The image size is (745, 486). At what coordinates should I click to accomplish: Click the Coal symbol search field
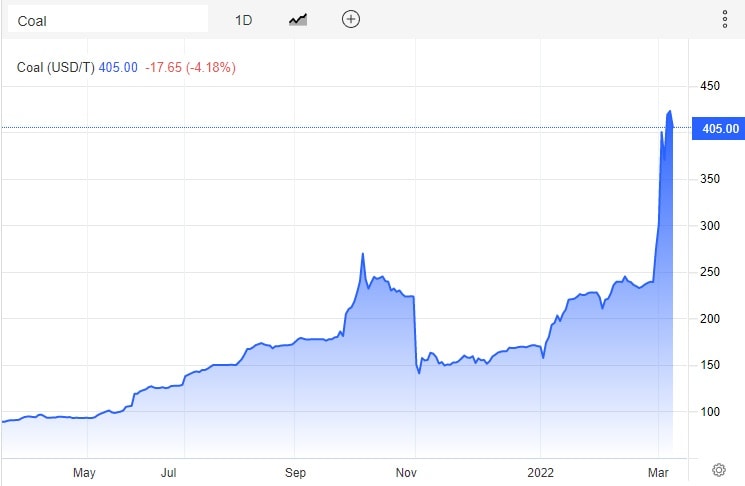pos(105,19)
